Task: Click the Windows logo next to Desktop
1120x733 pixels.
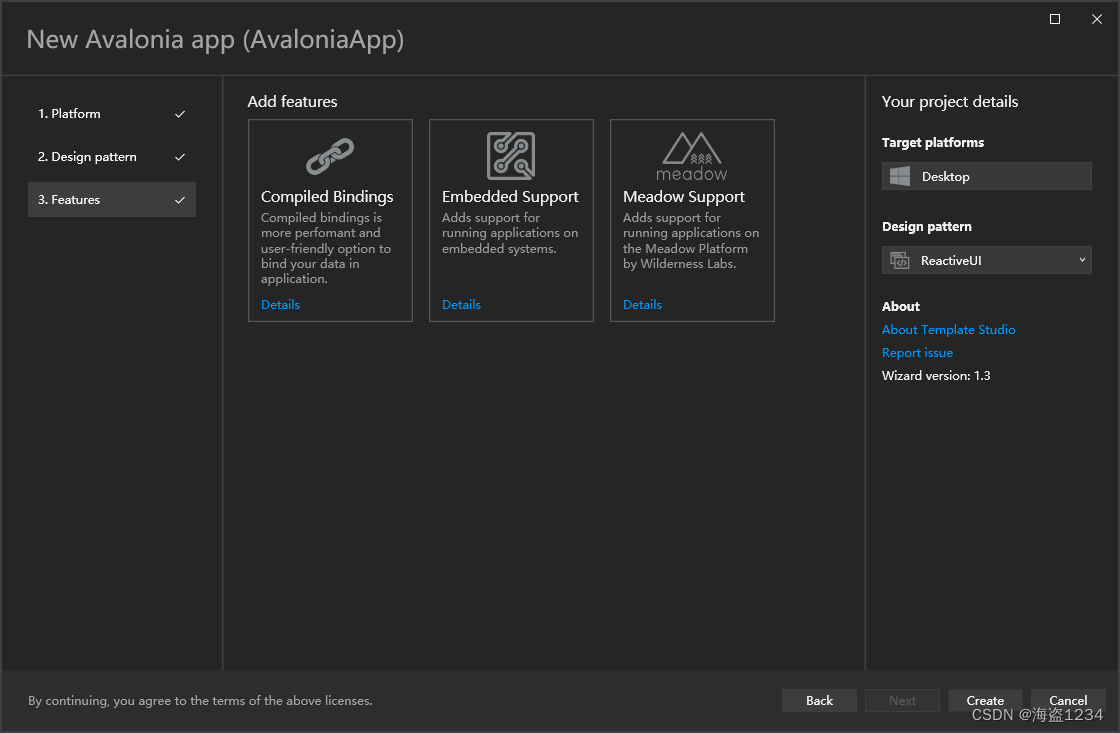Action: [x=900, y=176]
